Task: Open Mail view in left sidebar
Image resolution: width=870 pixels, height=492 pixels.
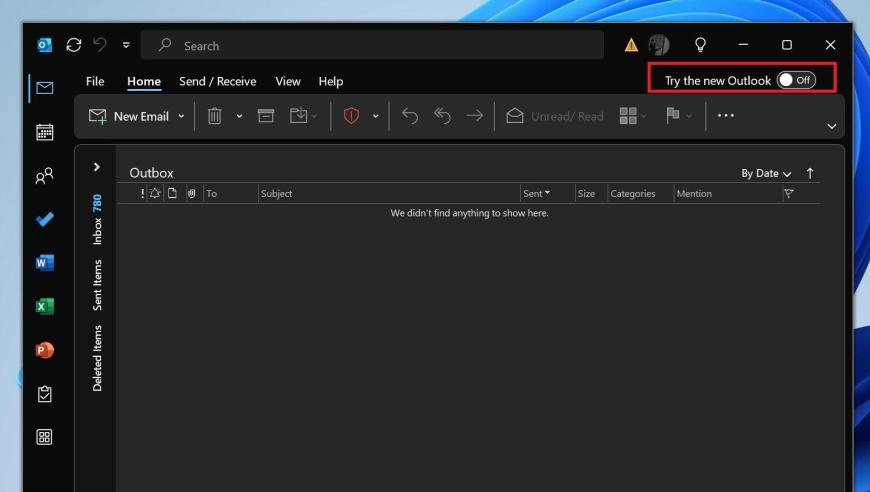Action: pos(44,88)
